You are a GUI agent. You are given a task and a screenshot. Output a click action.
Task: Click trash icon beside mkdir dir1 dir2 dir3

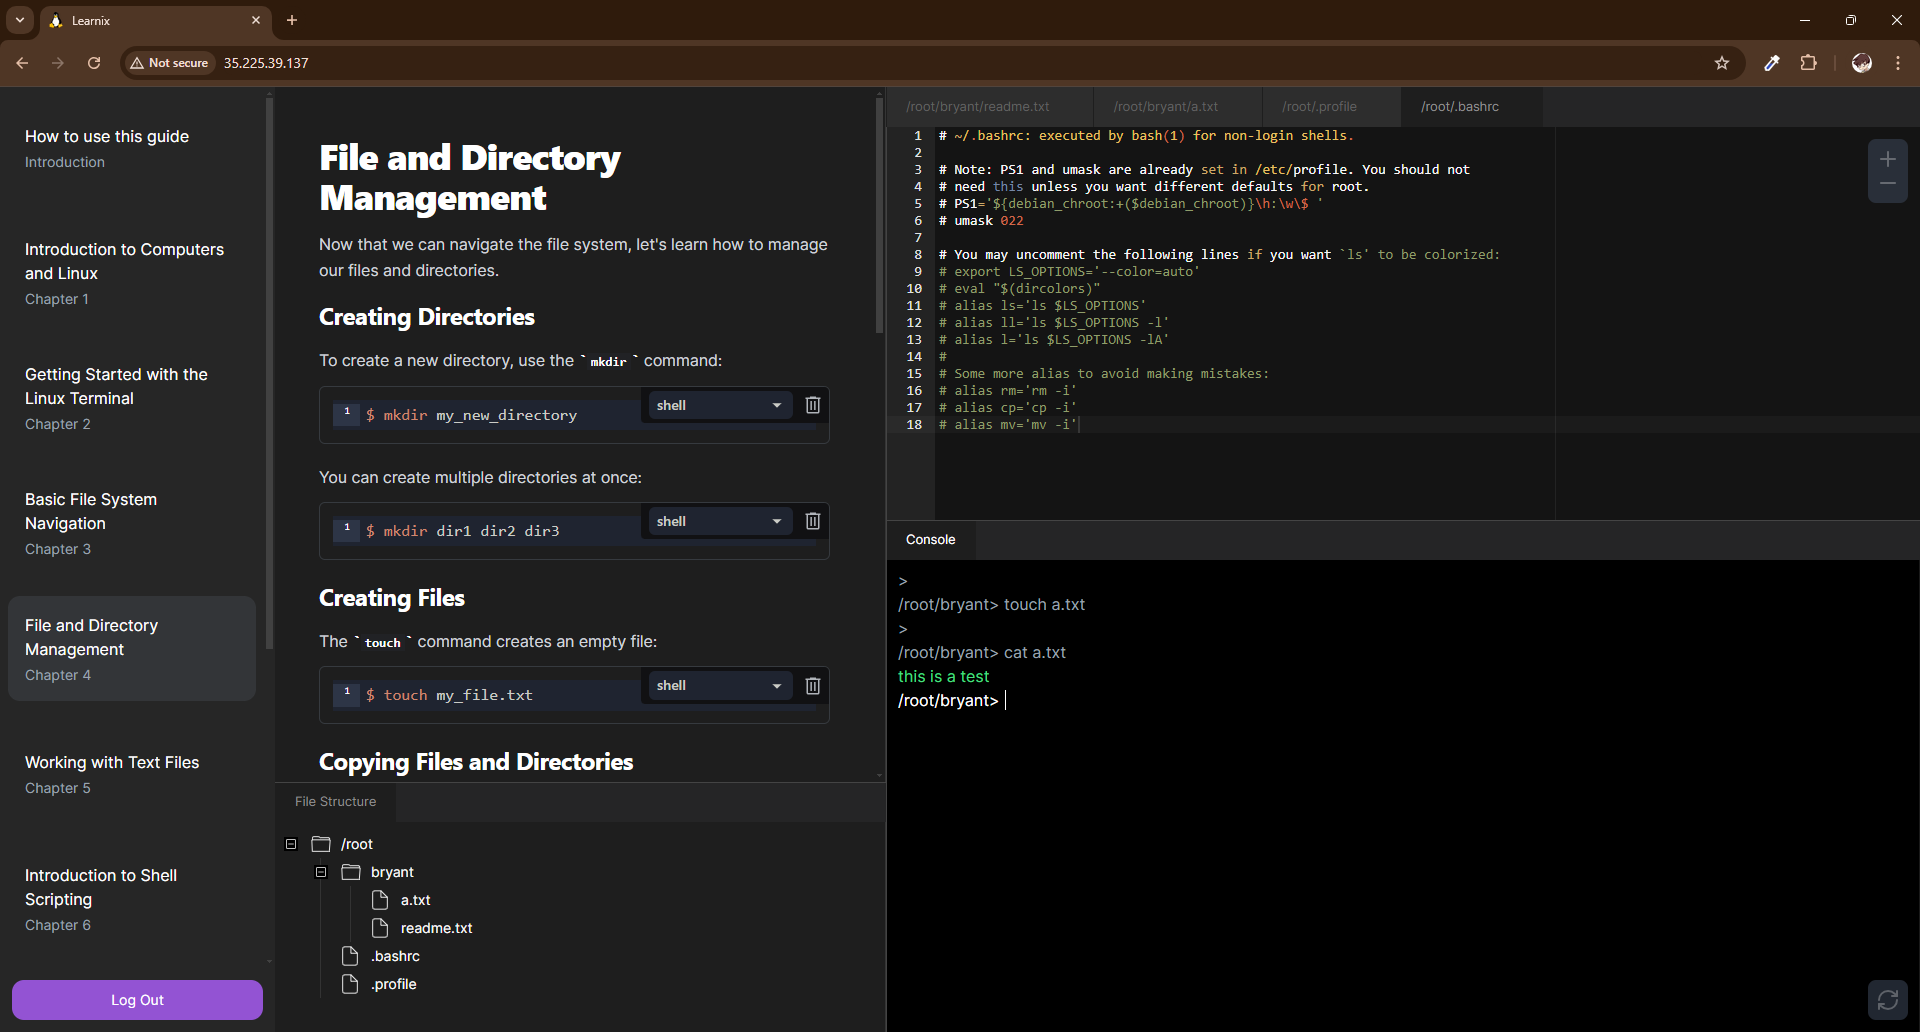(813, 521)
